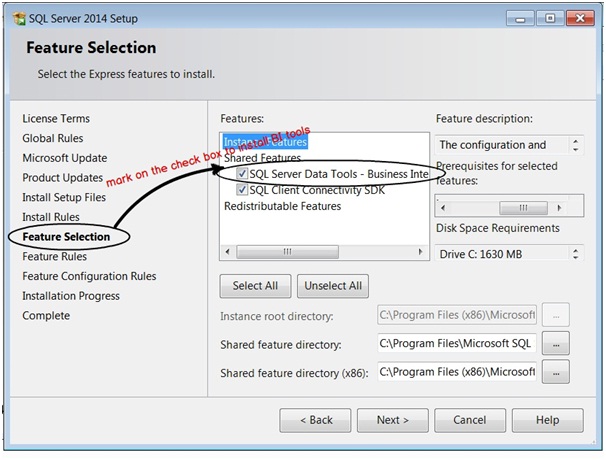This screenshot has height=460, width=606.
Task: Select Redistributable Features tree item
Action: pos(283,206)
